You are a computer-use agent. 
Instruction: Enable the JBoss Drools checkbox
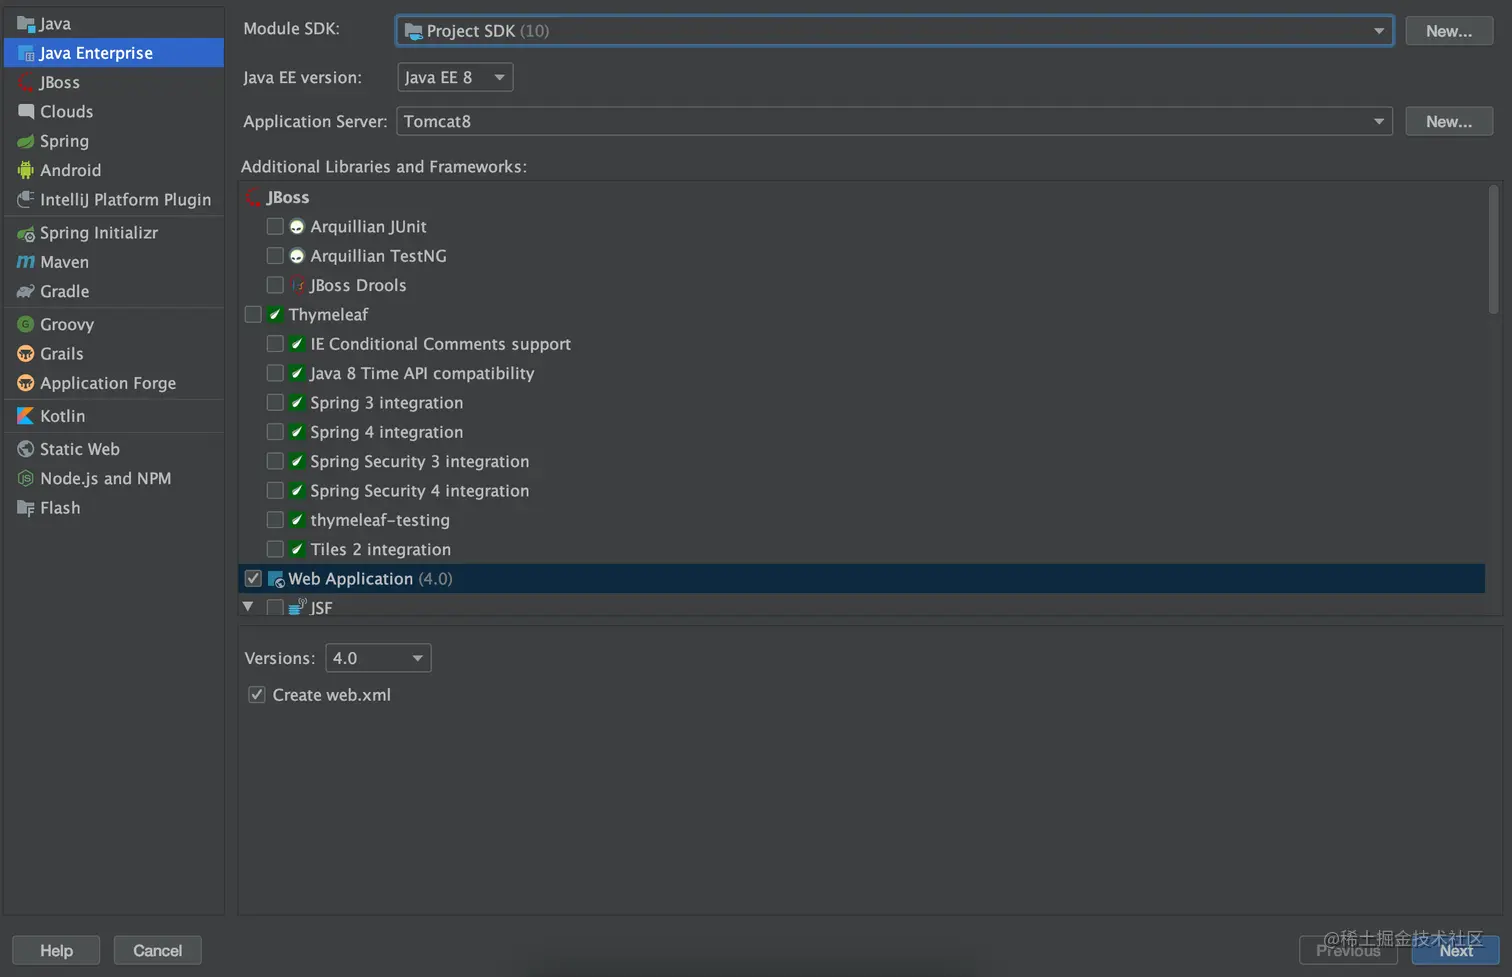(x=275, y=285)
